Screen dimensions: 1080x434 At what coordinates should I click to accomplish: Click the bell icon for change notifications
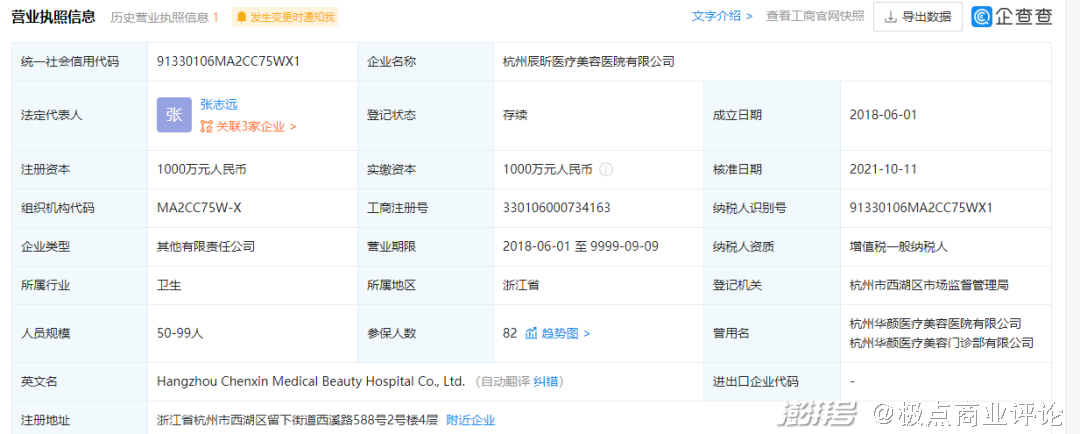[x=242, y=17]
